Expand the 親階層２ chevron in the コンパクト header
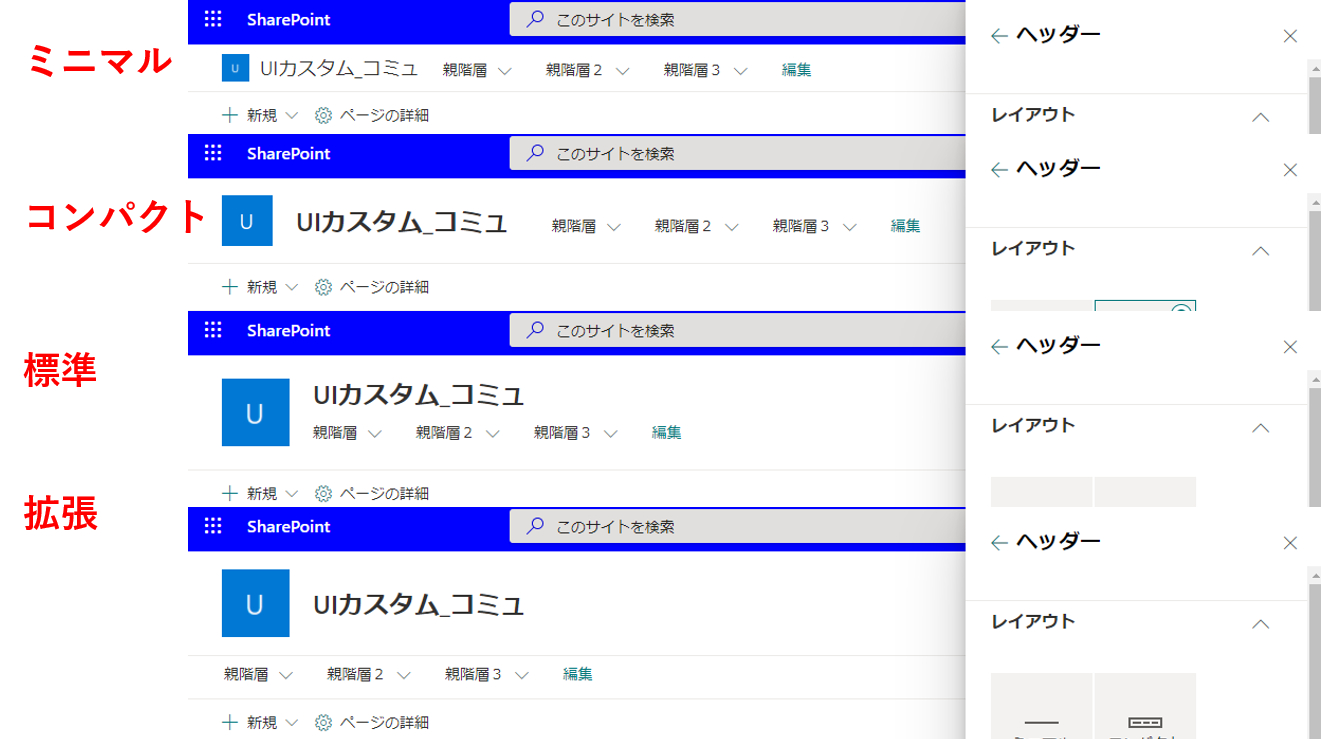 (x=732, y=227)
